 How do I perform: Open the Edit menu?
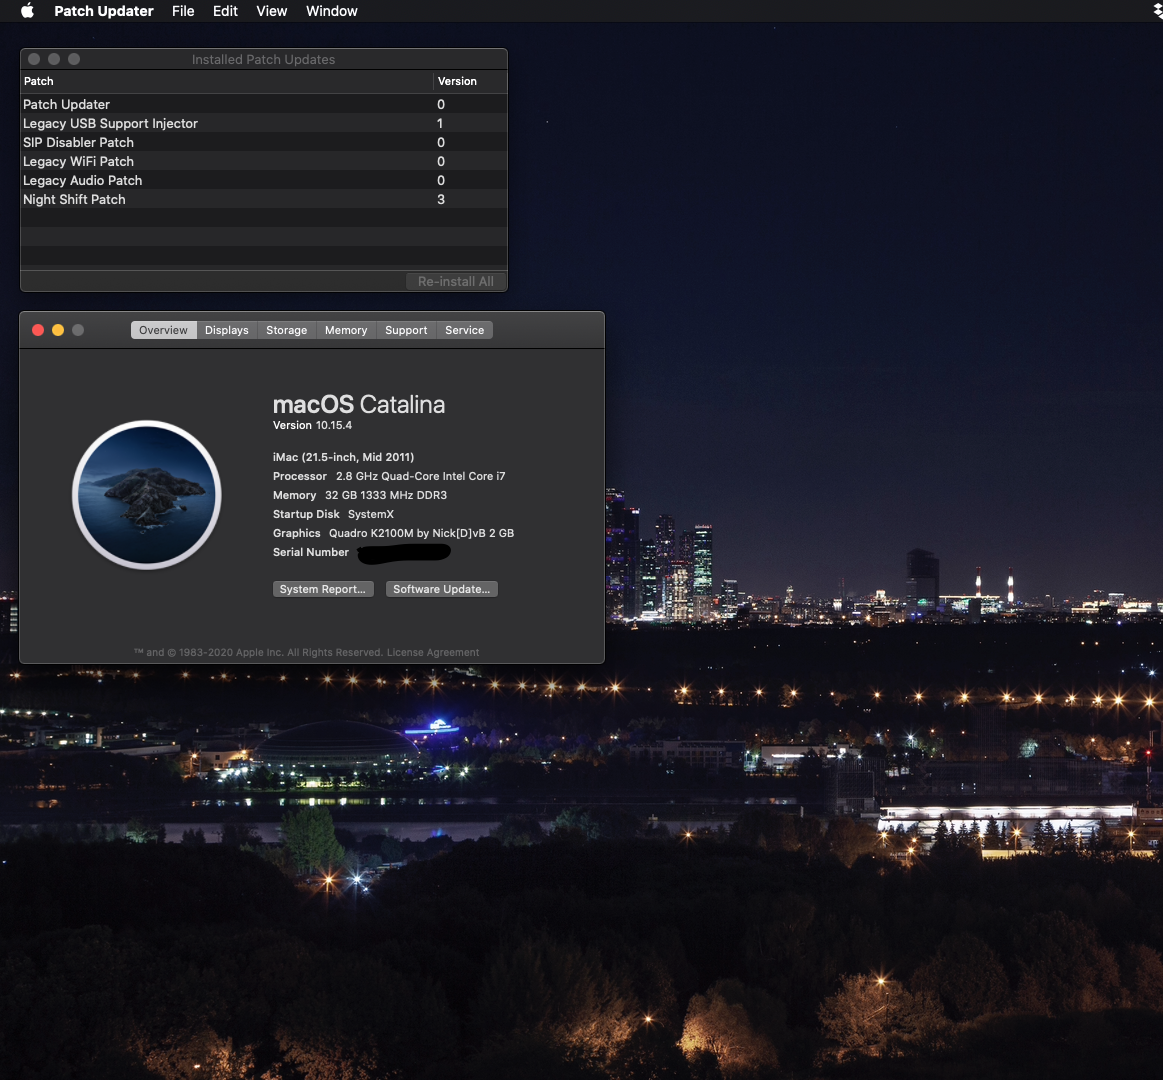[x=225, y=11]
